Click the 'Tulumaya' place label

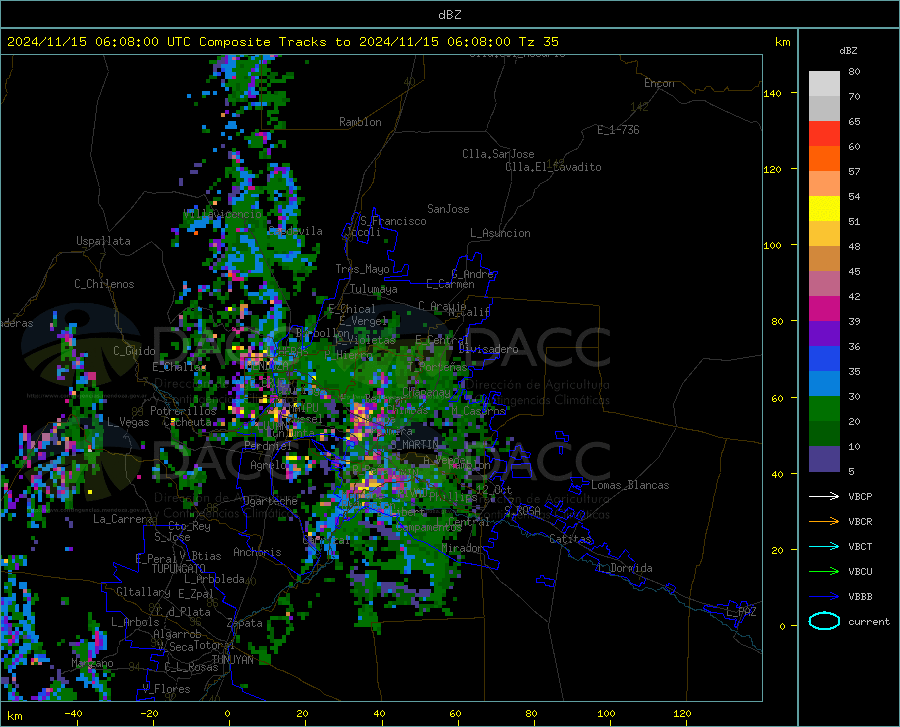coord(374,289)
